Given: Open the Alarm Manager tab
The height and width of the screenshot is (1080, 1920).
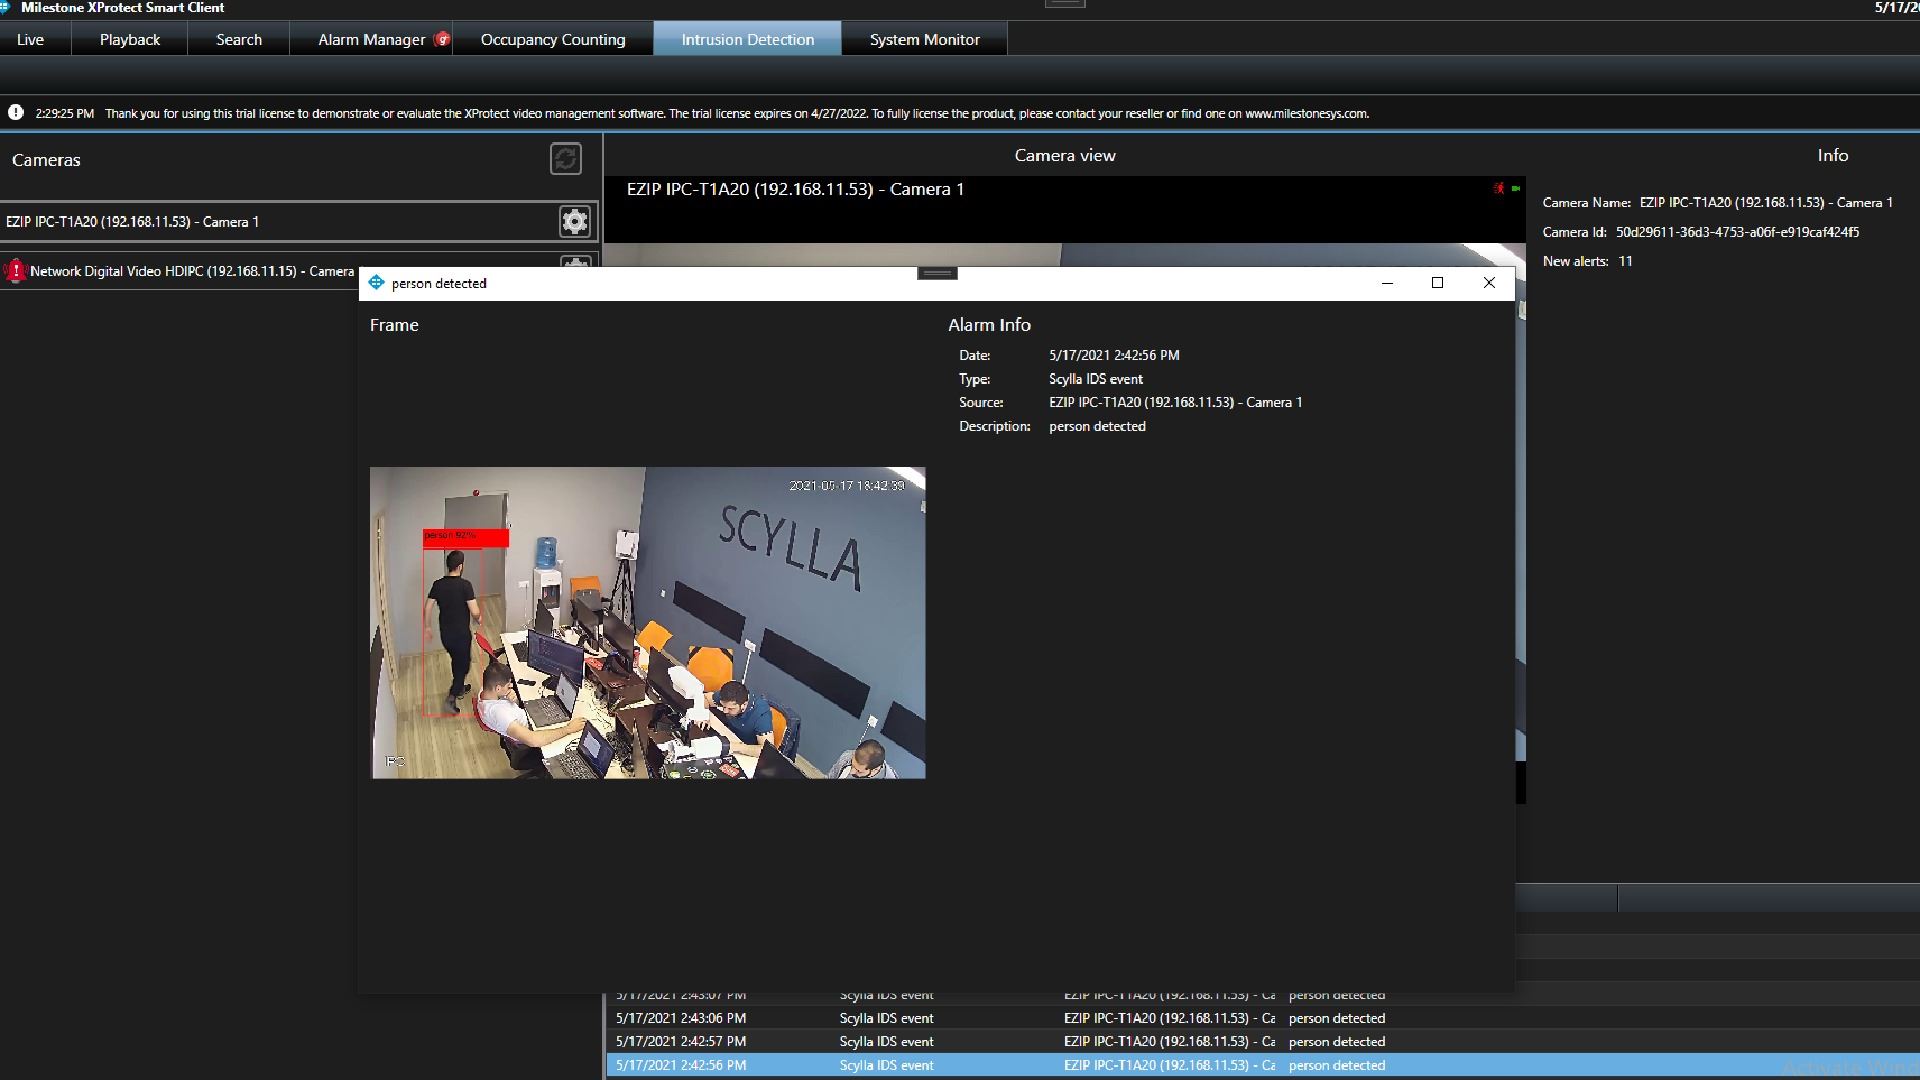Looking at the screenshot, I should point(371,40).
